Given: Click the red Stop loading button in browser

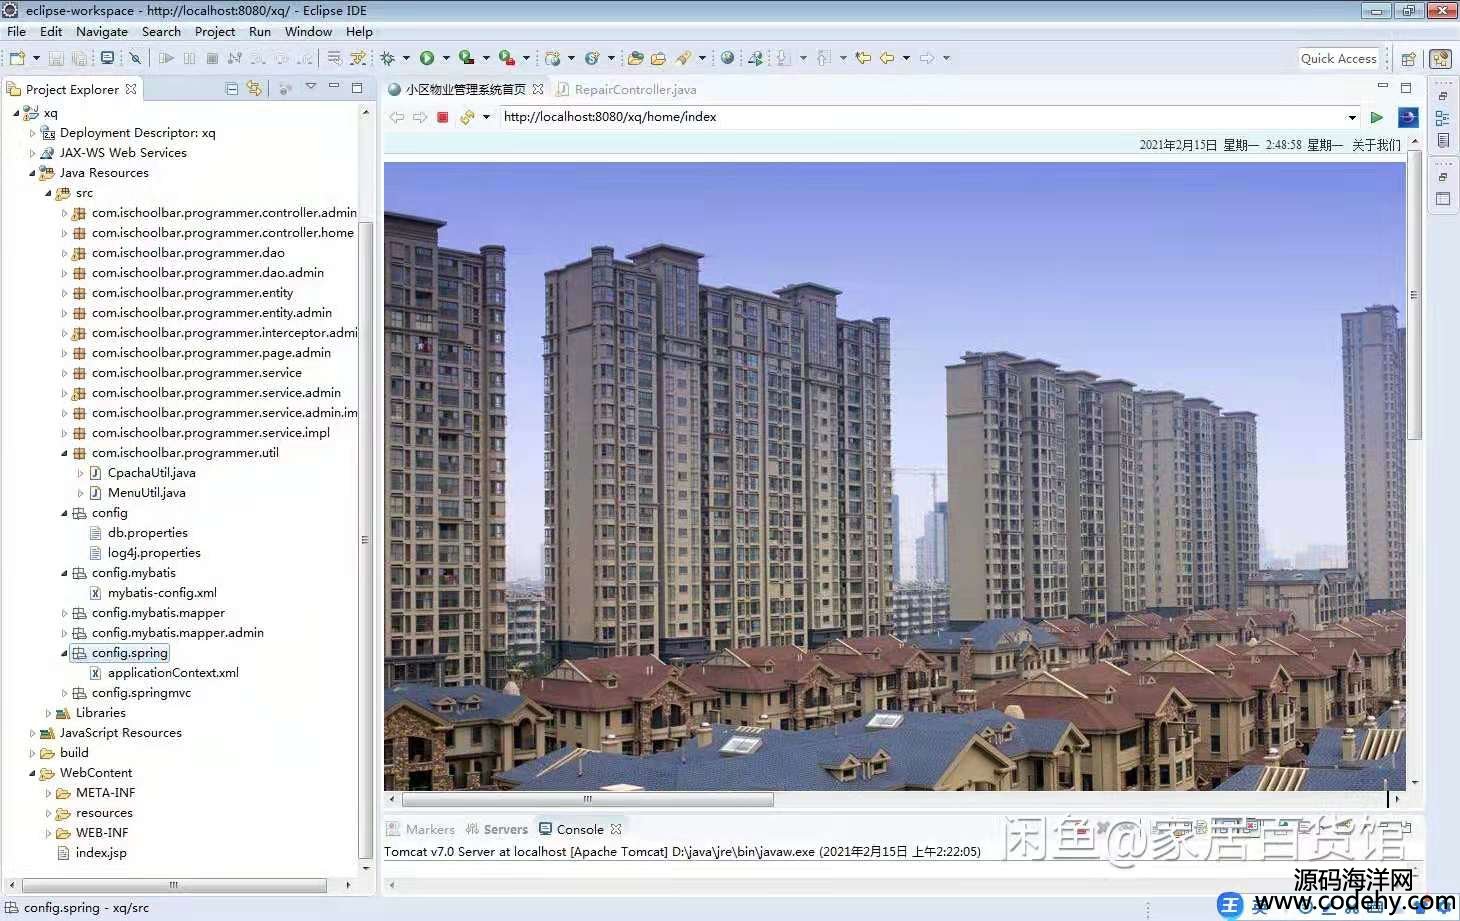Looking at the screenshot, I should point(443,117).
